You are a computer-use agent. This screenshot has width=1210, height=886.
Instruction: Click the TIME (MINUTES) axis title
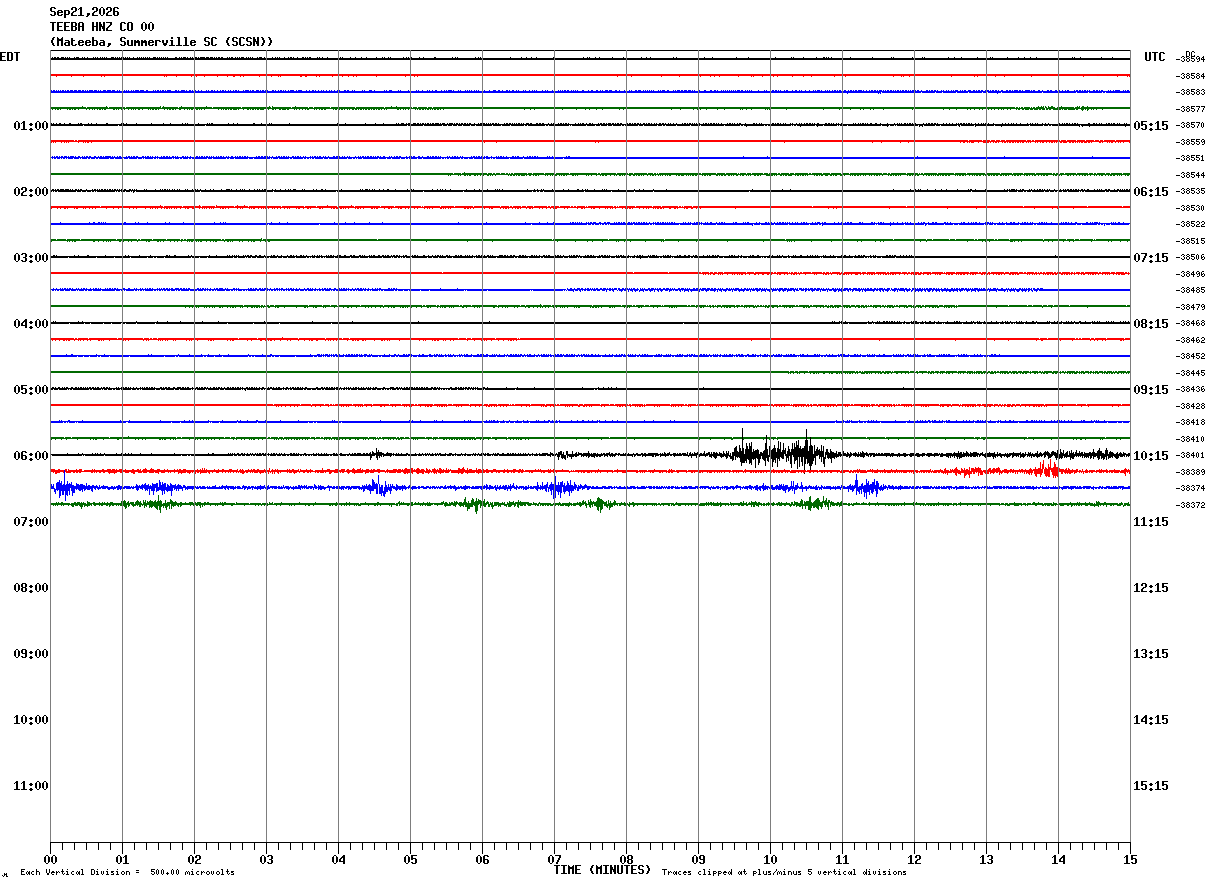pos(602,870)
